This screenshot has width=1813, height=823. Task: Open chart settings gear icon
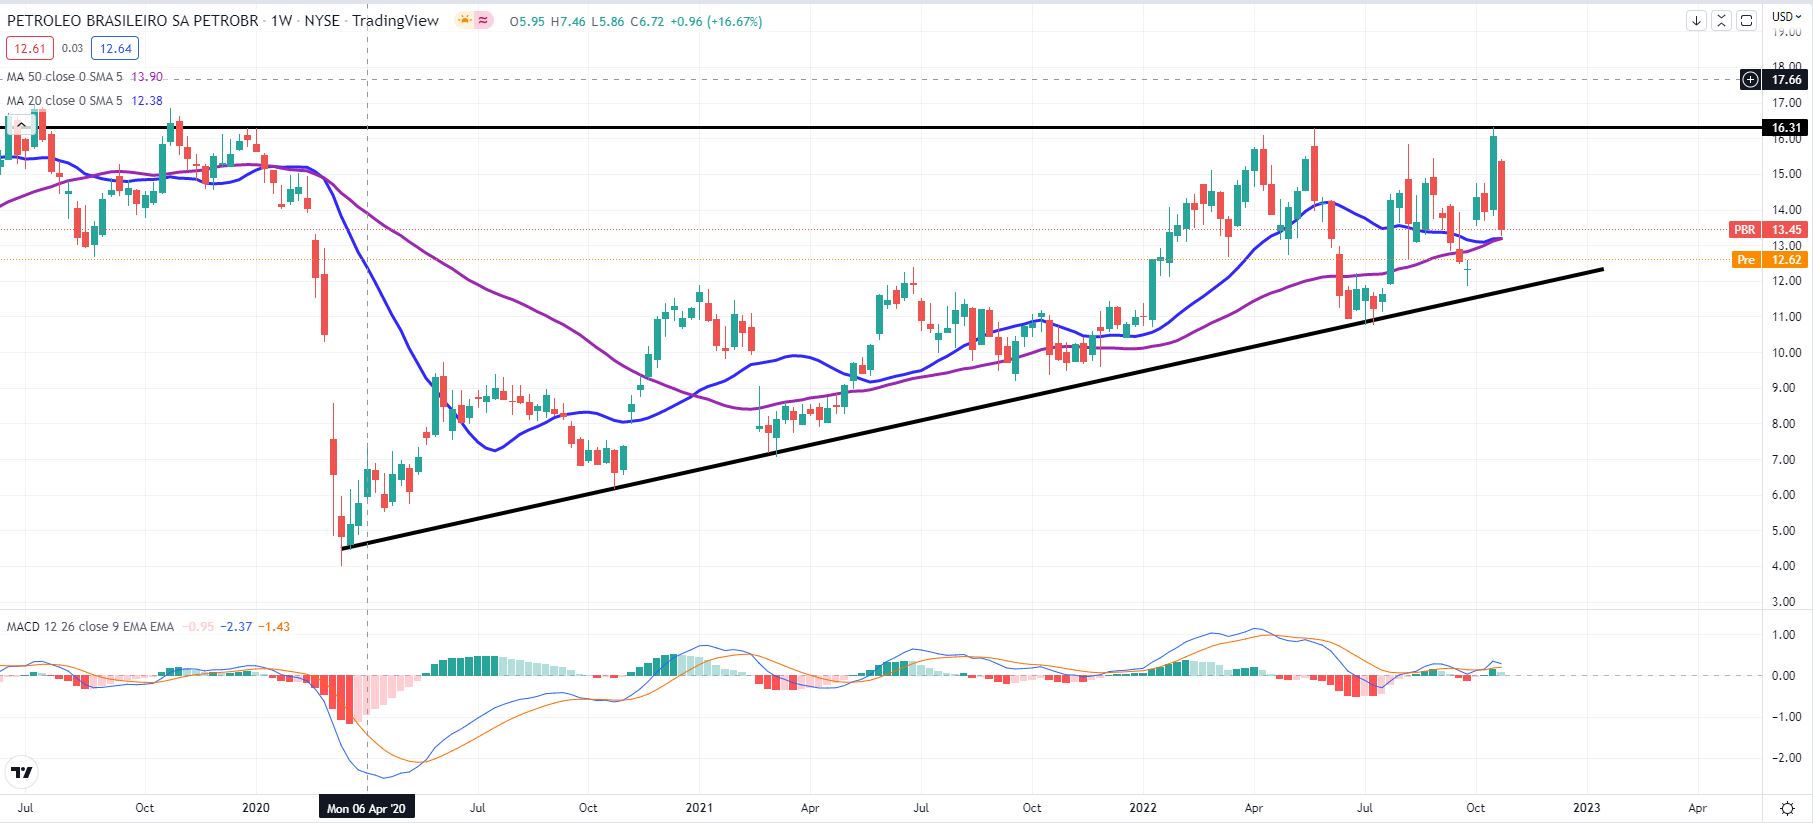pyautogui.click(x=1787, y=808)
